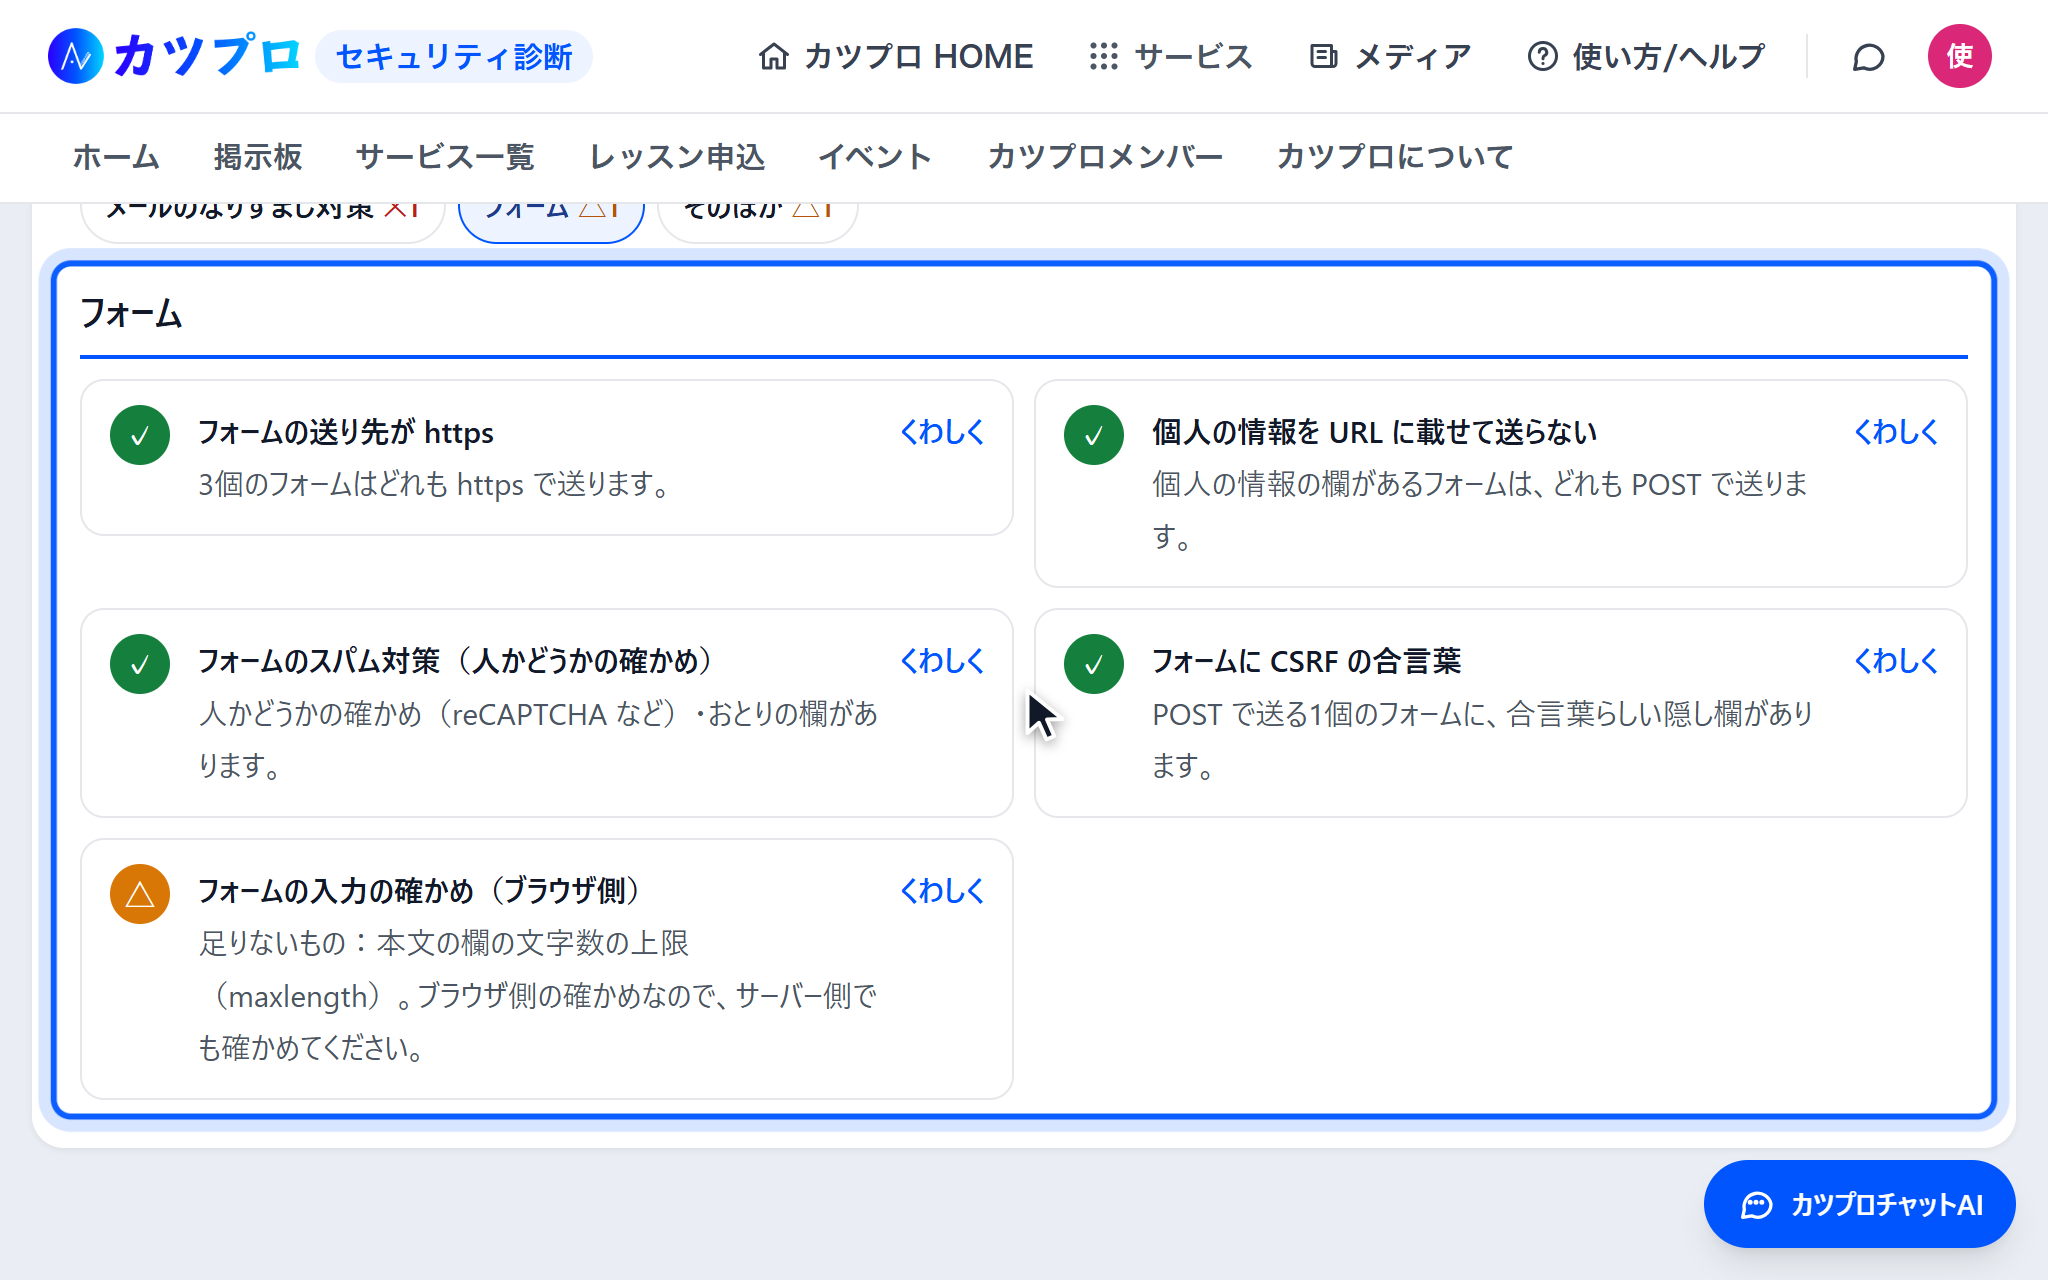2048x1280 pixels.
Task: Open the メディア menu
Action: tap(1390, 56)
